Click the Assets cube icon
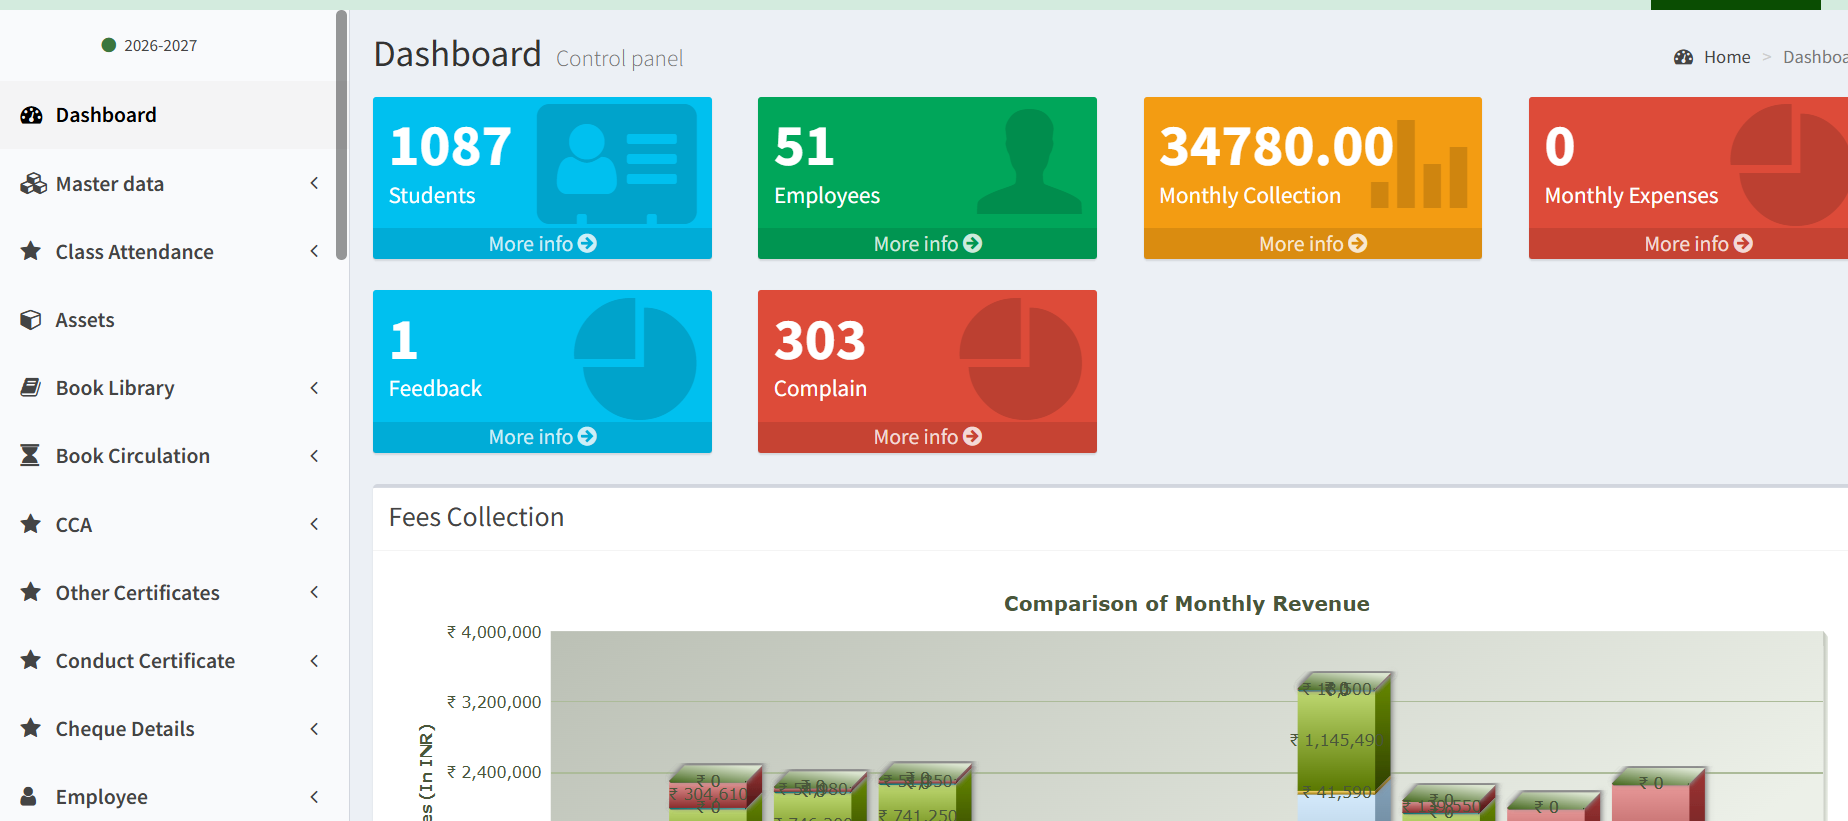 point(31,320)
